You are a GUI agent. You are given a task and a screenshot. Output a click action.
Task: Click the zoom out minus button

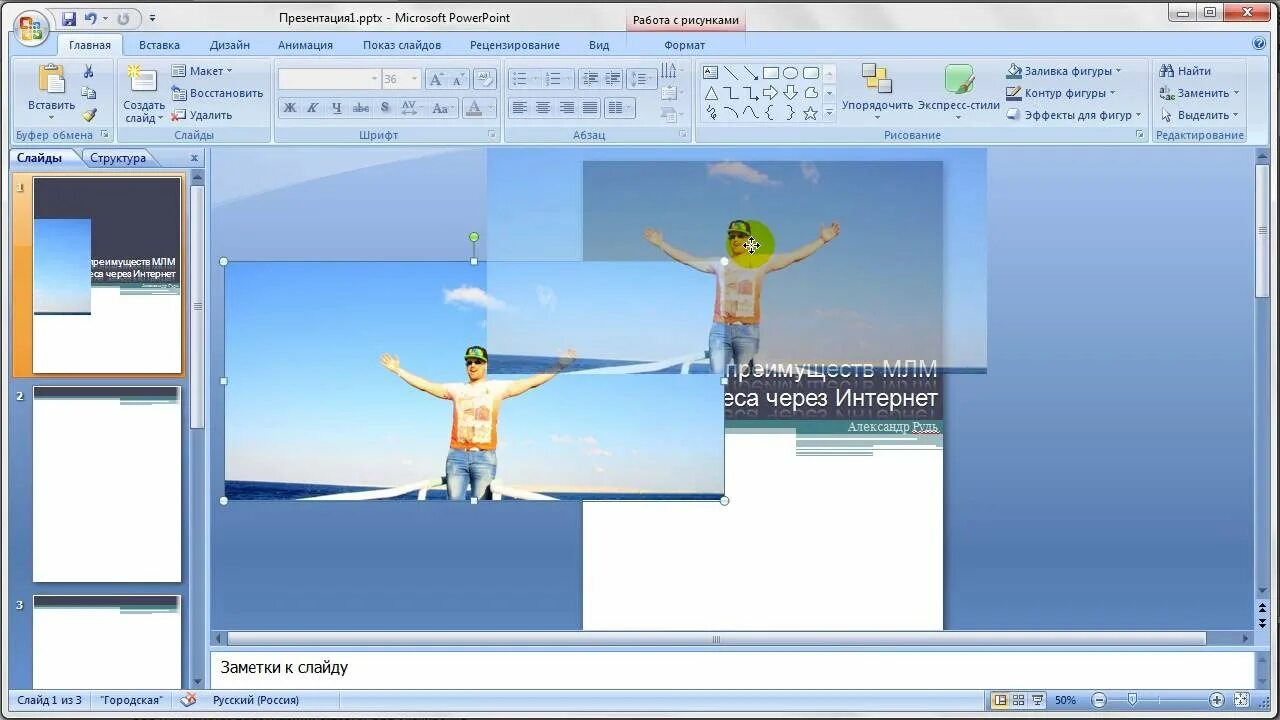1099,700
